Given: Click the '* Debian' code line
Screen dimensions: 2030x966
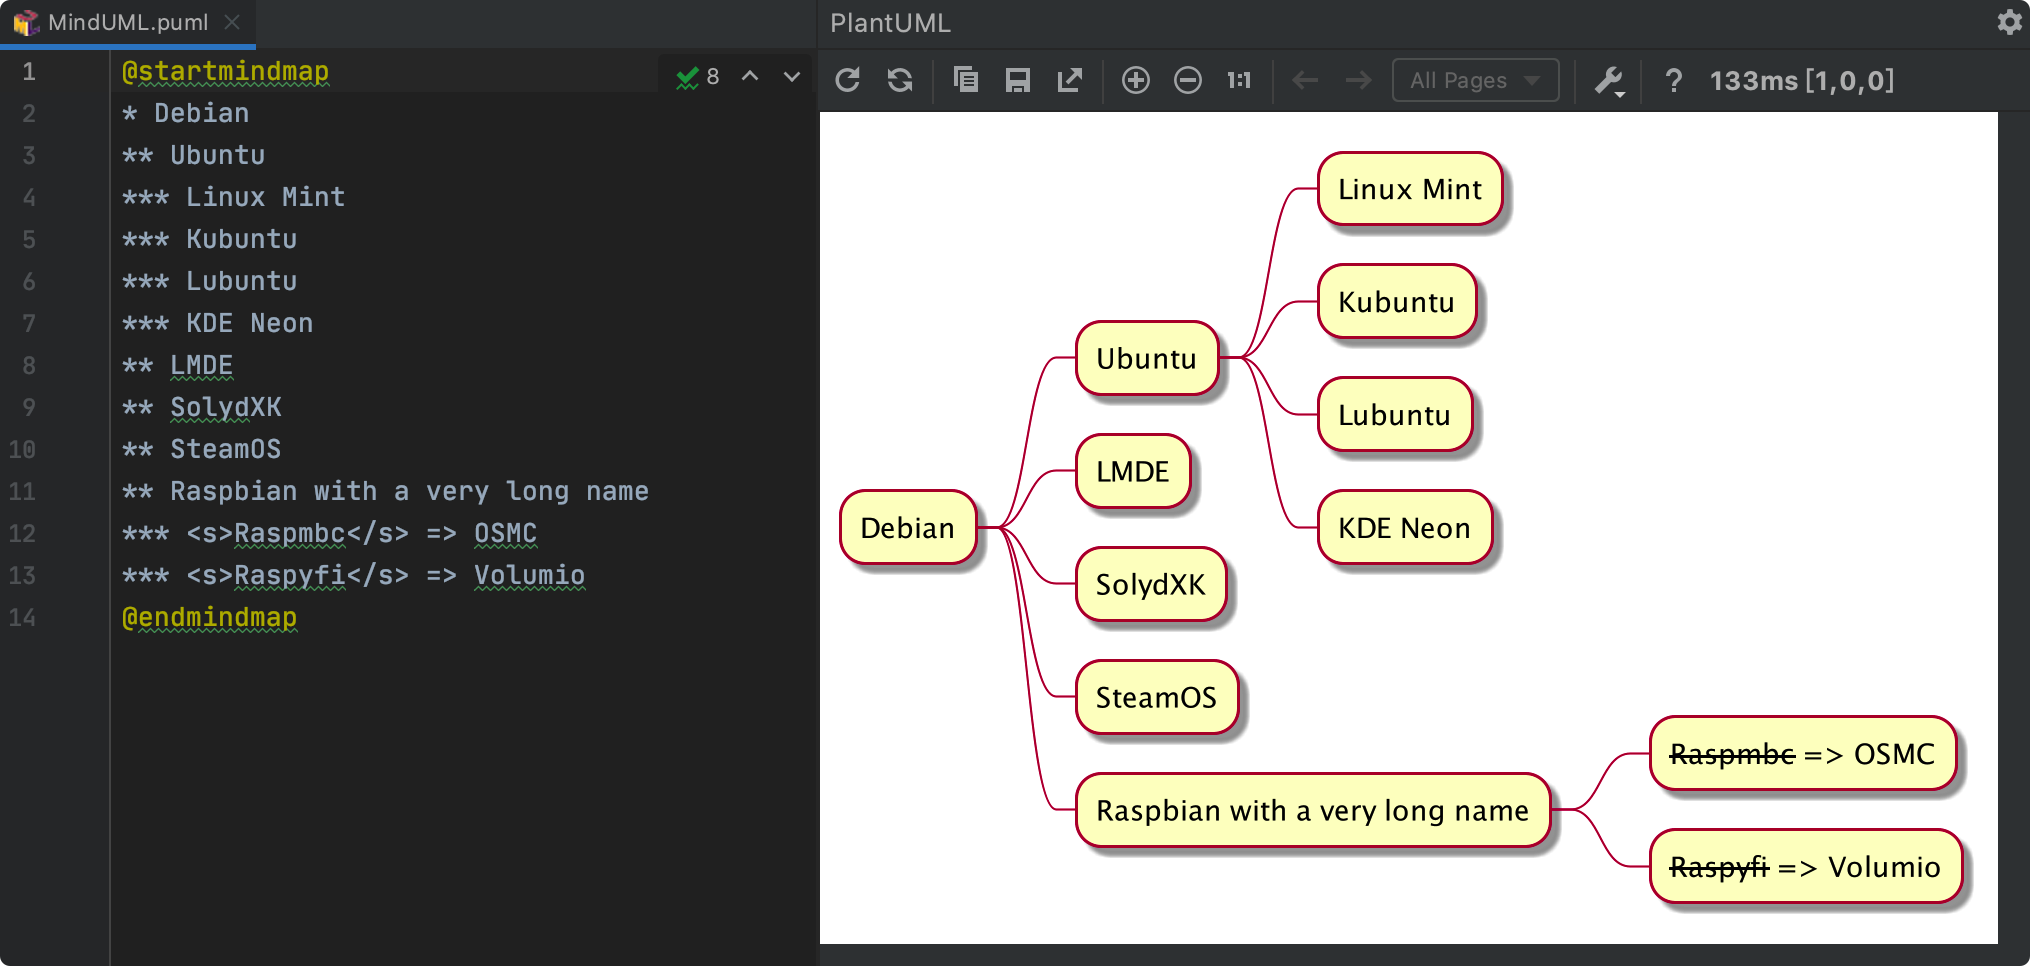Looking at the screenshot, I should coord(185,113).
